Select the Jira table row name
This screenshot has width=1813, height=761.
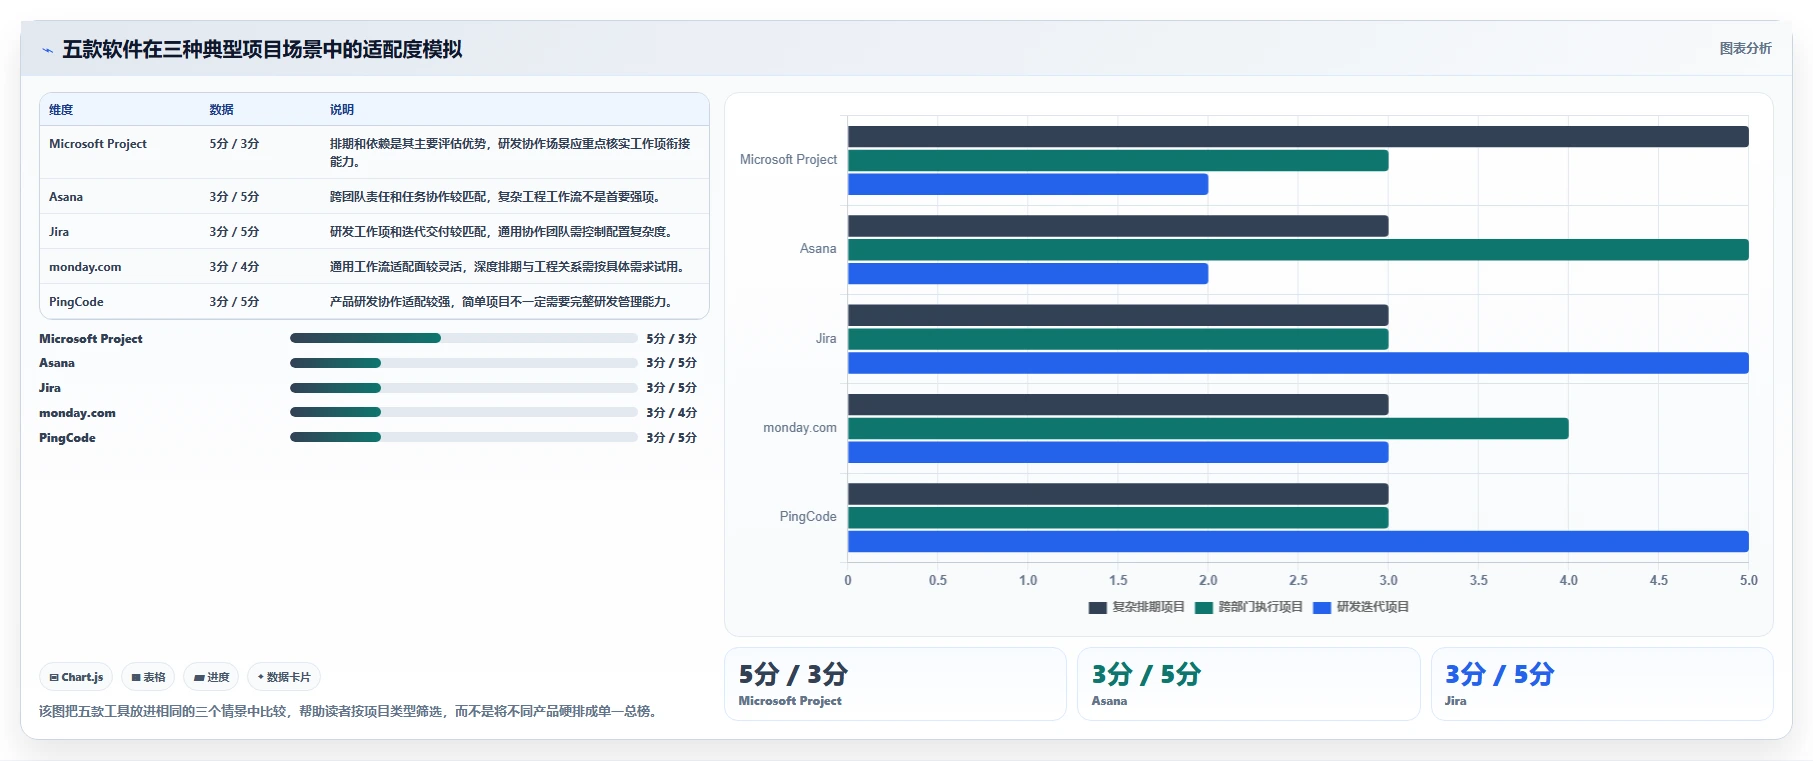[x=59, y=232]
